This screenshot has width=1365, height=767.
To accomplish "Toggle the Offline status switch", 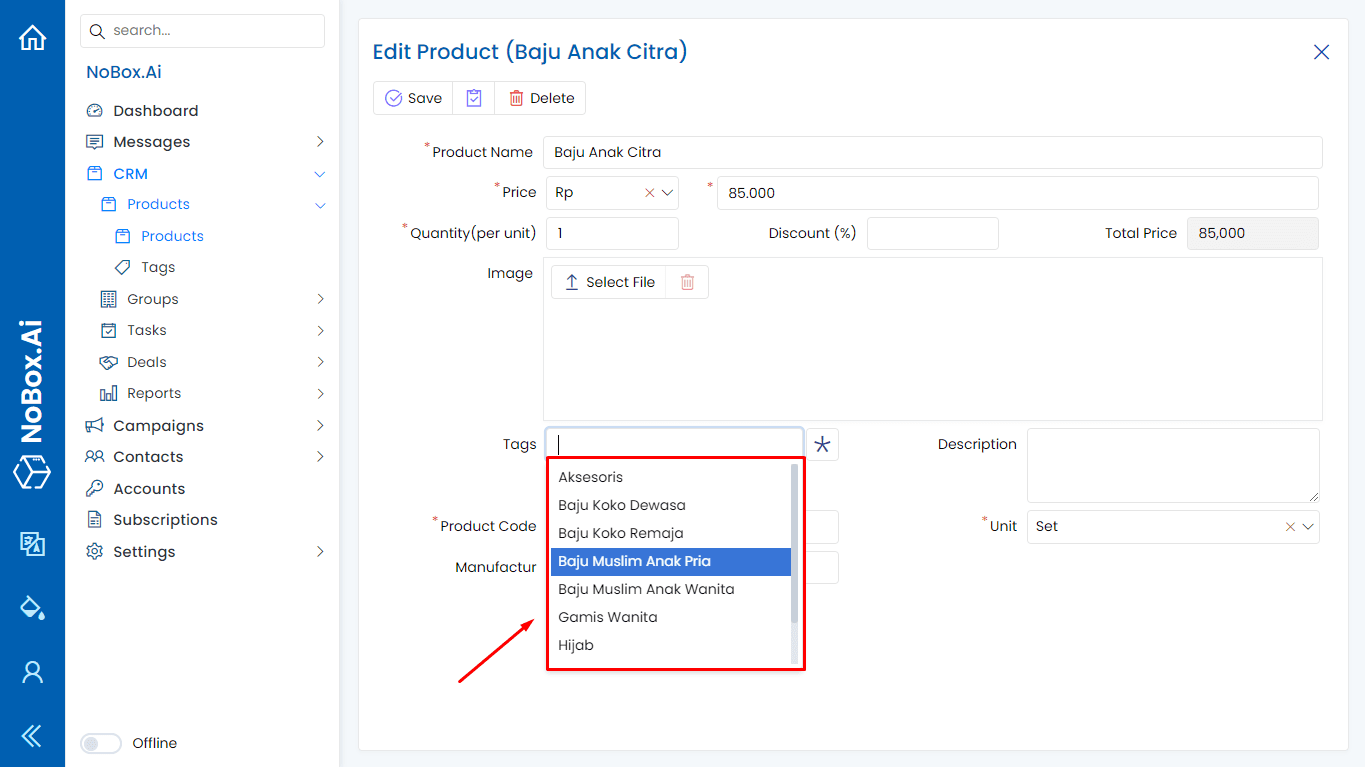I will (100, 743).
